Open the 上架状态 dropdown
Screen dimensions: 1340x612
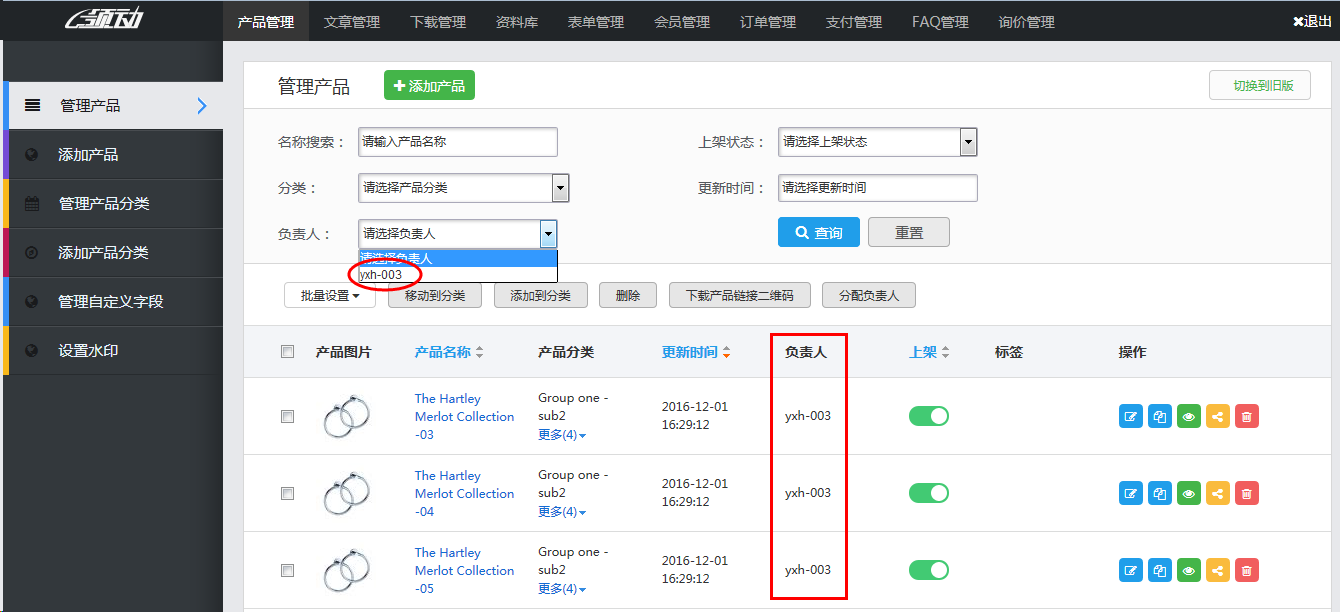[877, 142]
